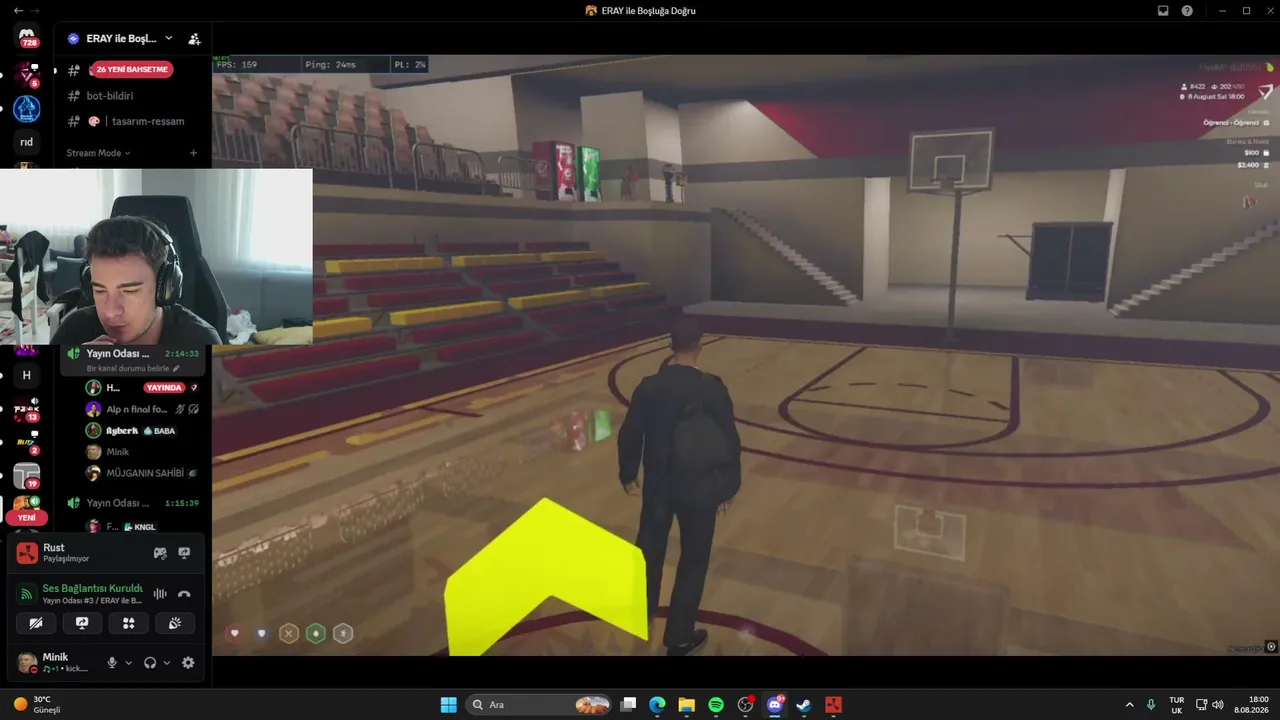This screenshot has width=1280, height=720.
Task: Open Rust game from taskbar
Action: click(x=833, y=705)
